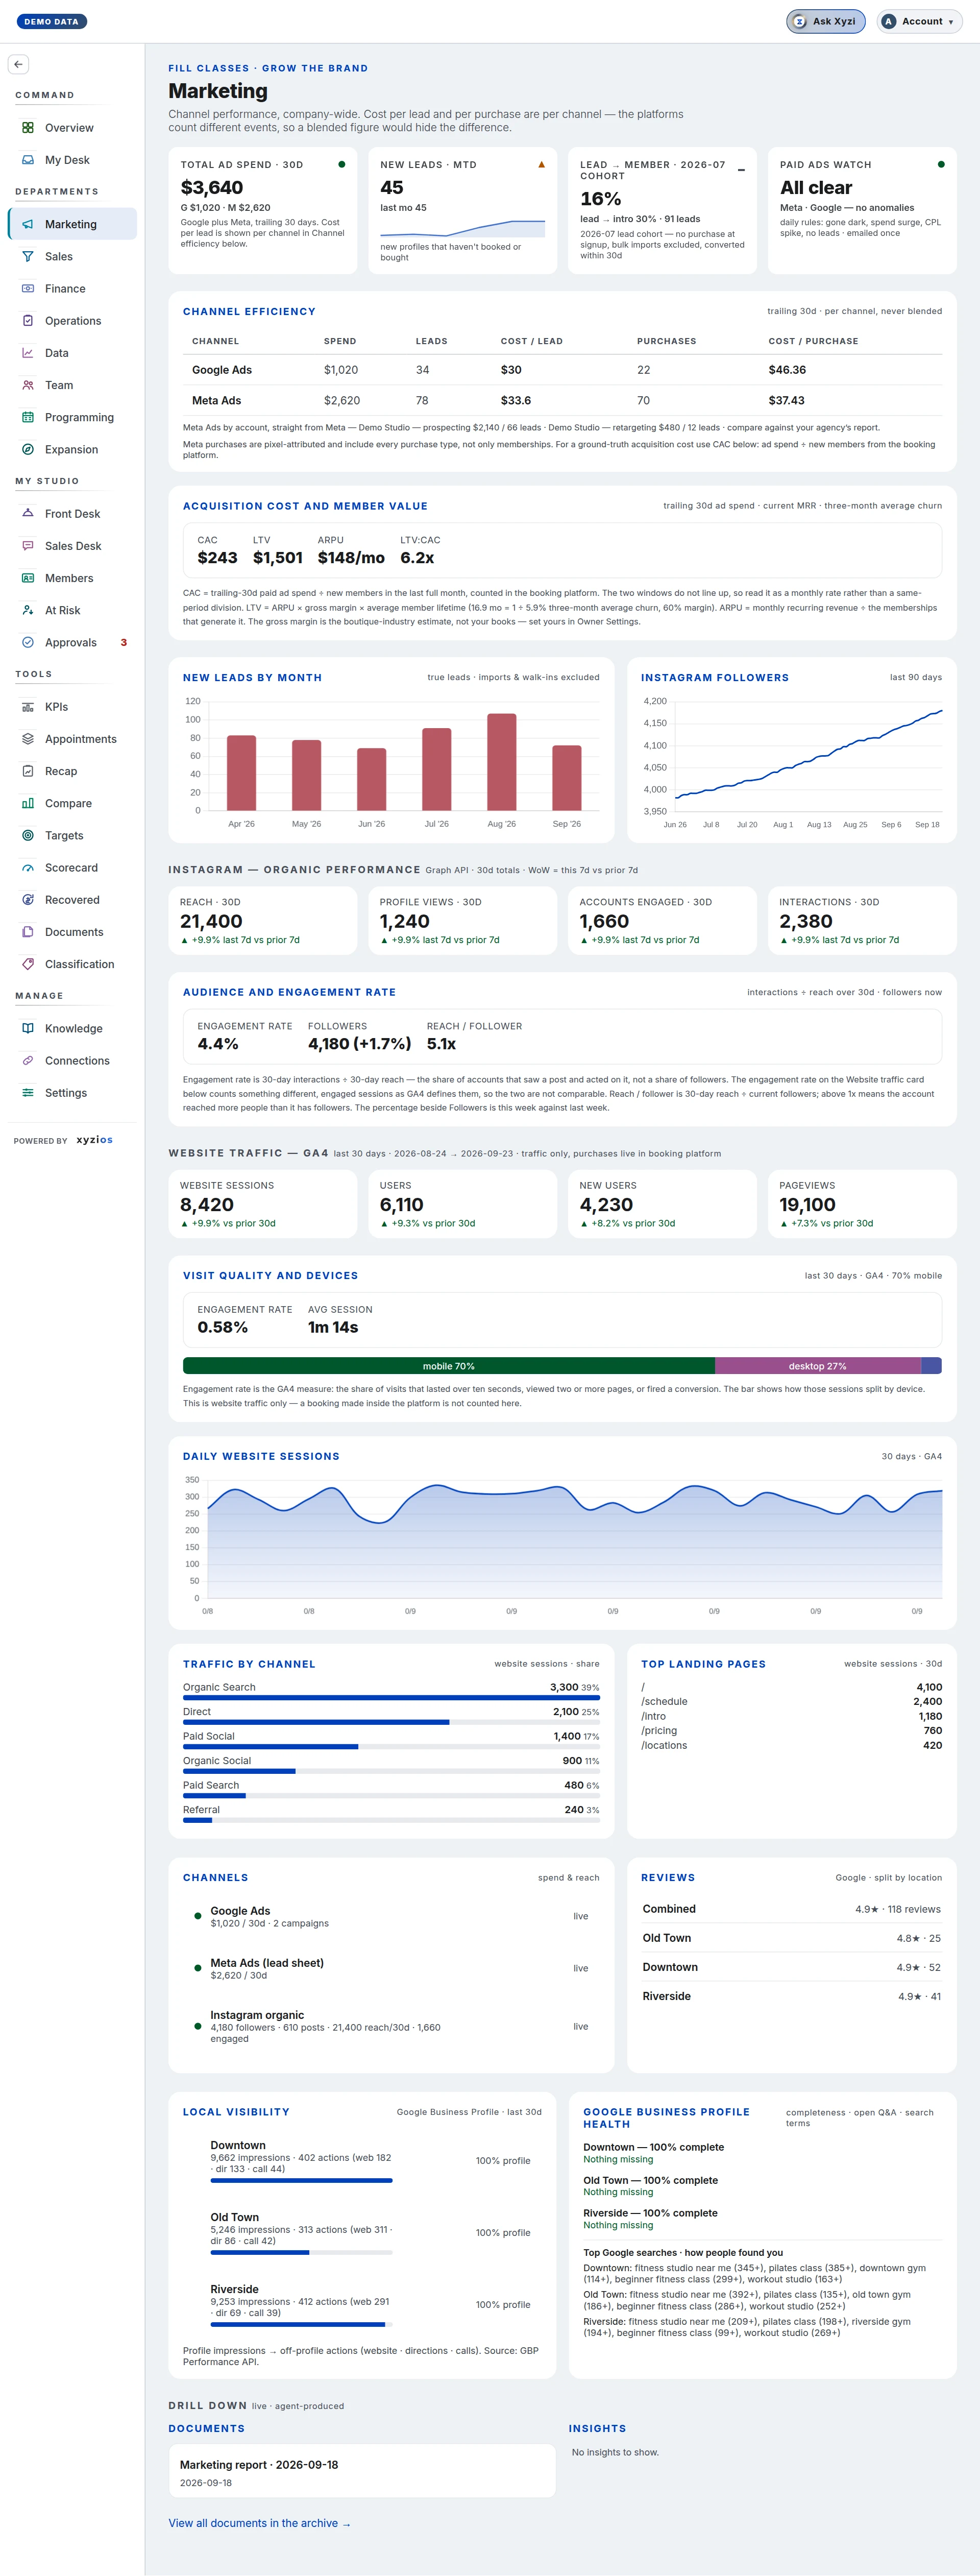
Task: Click the Instagram organic channel entry
Action: pyautogui.click(x=391, y=2026)
